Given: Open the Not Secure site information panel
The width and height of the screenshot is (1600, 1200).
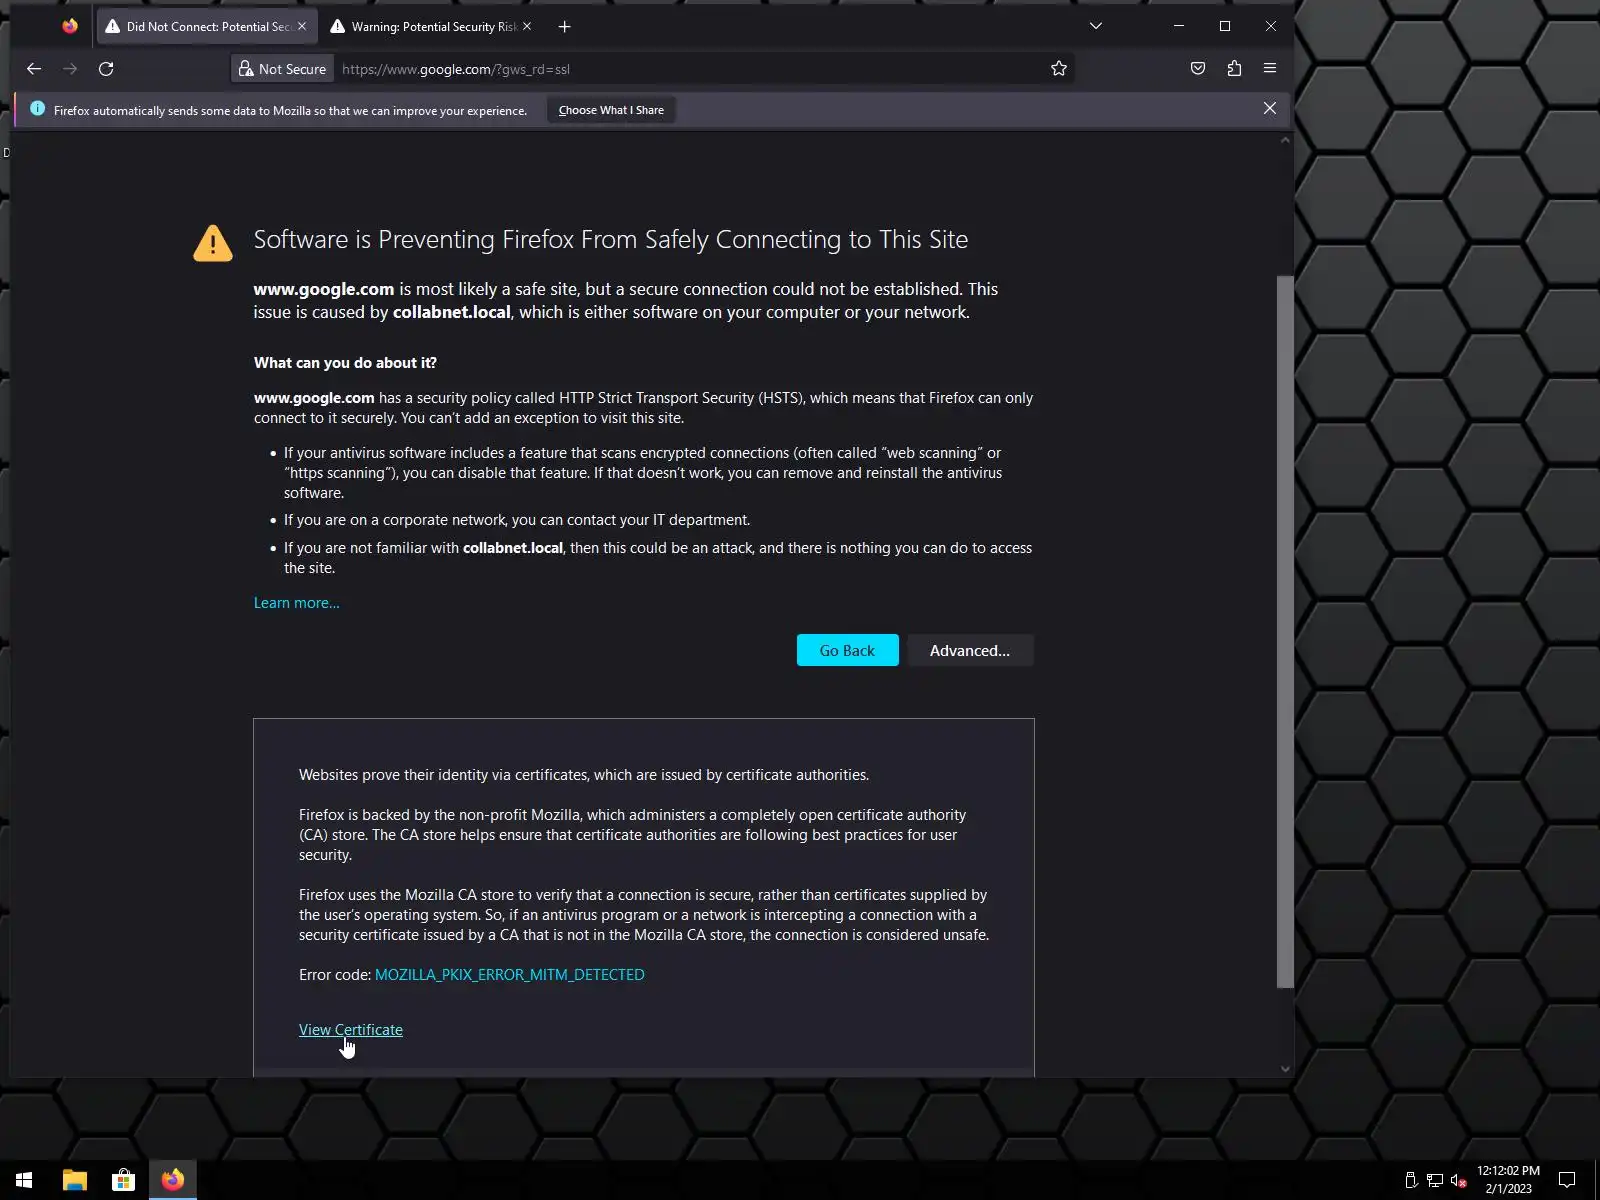Looking at the screenshot, I should (282, 69).
